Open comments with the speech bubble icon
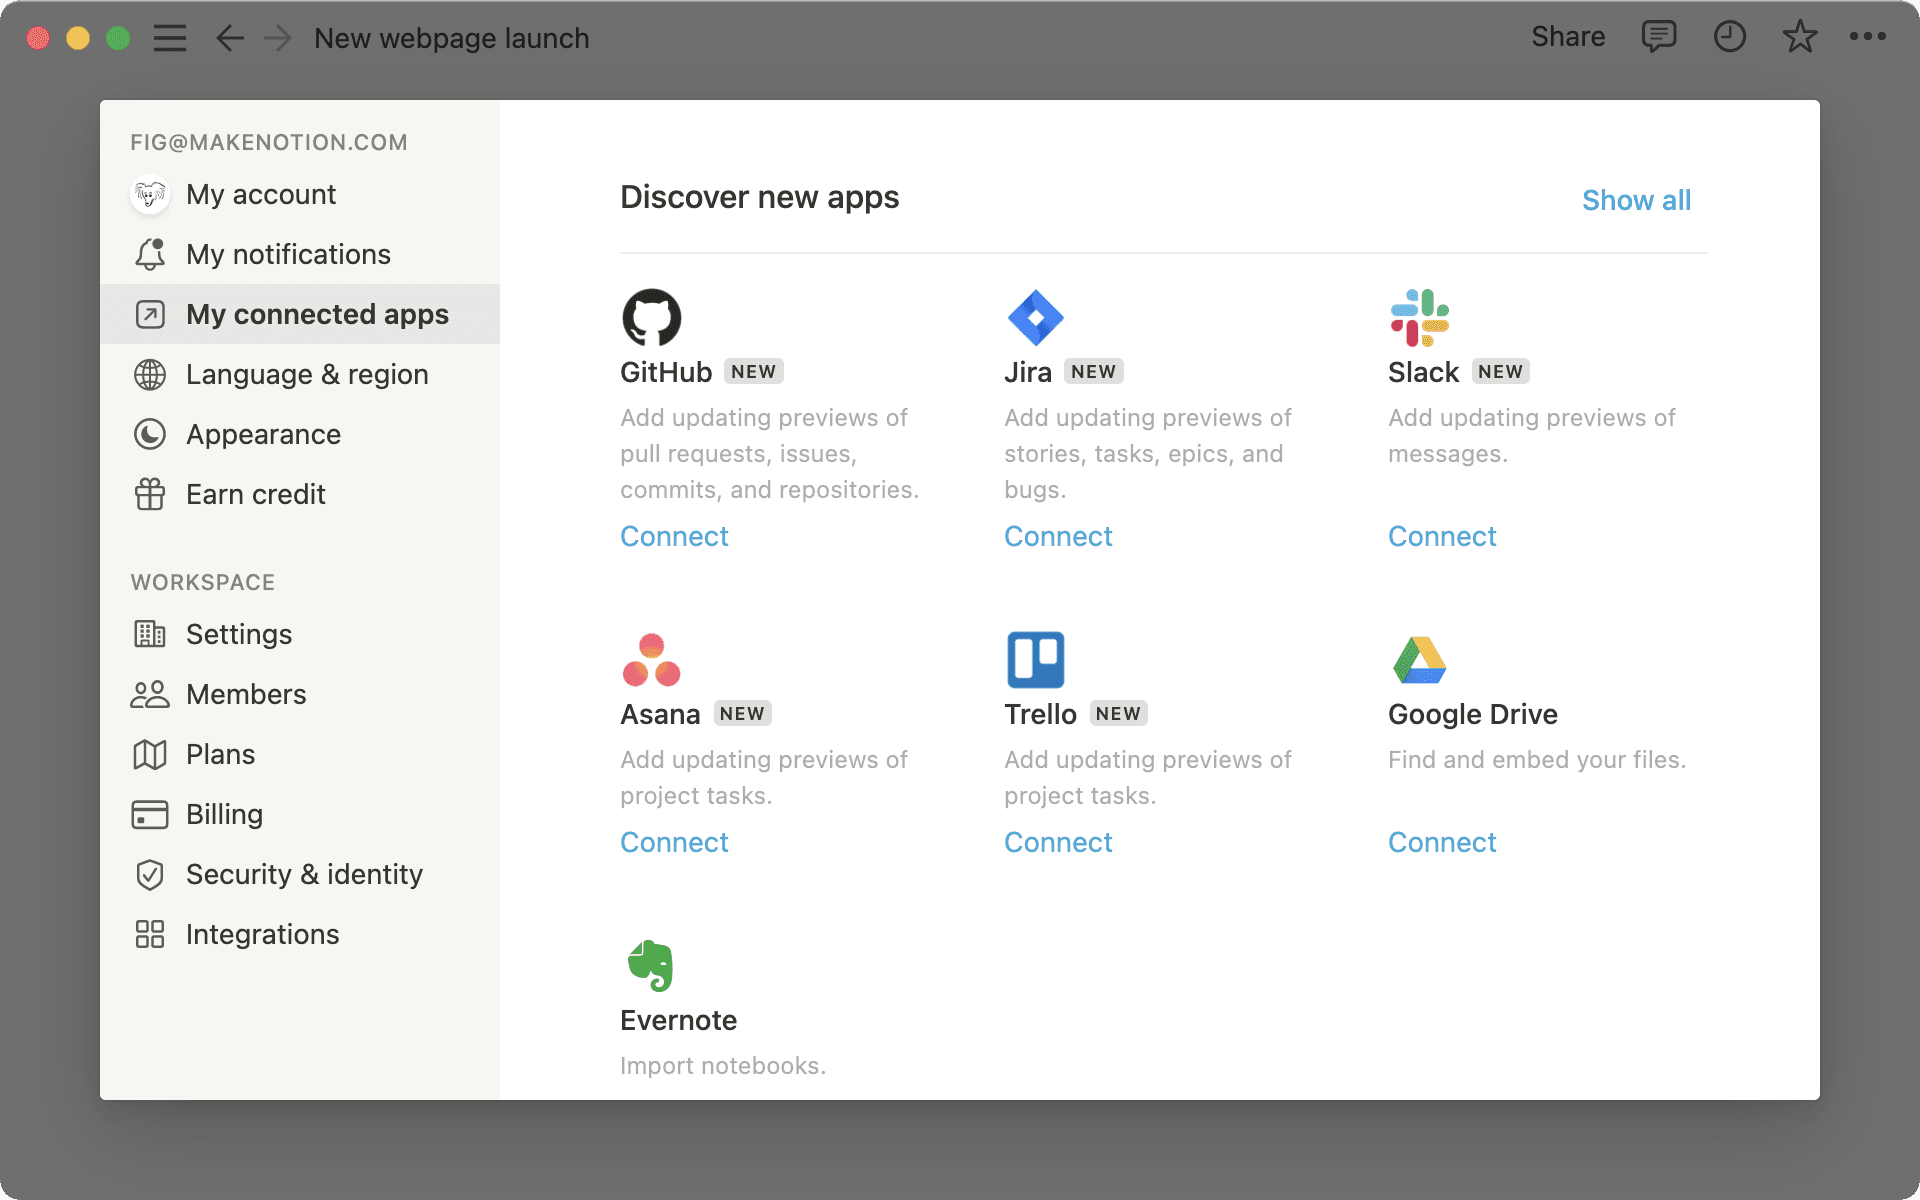Image resolution: width=1920 pixels, height=1200 pixels. 1658,37
